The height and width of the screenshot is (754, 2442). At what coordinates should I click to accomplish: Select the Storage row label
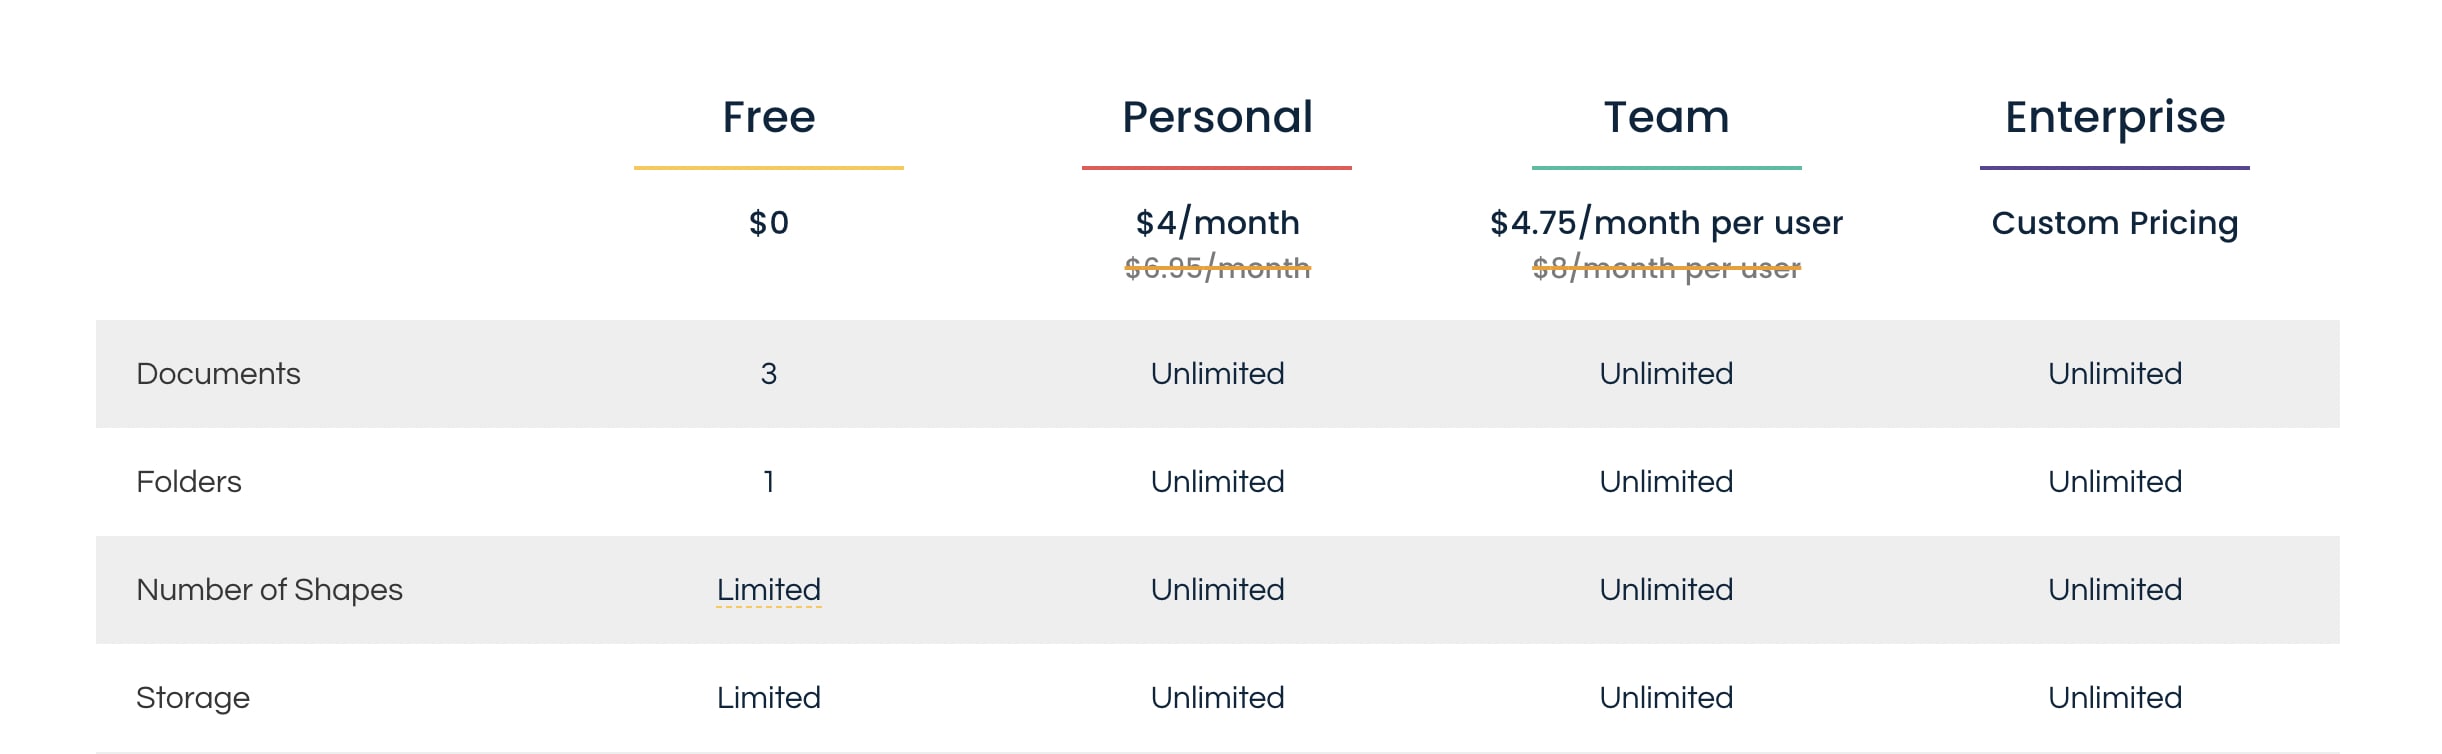193,698
